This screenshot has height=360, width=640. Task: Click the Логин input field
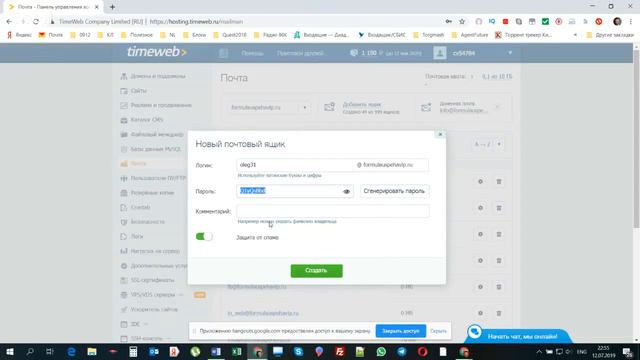pyautogui.click(x=294, y=165)
